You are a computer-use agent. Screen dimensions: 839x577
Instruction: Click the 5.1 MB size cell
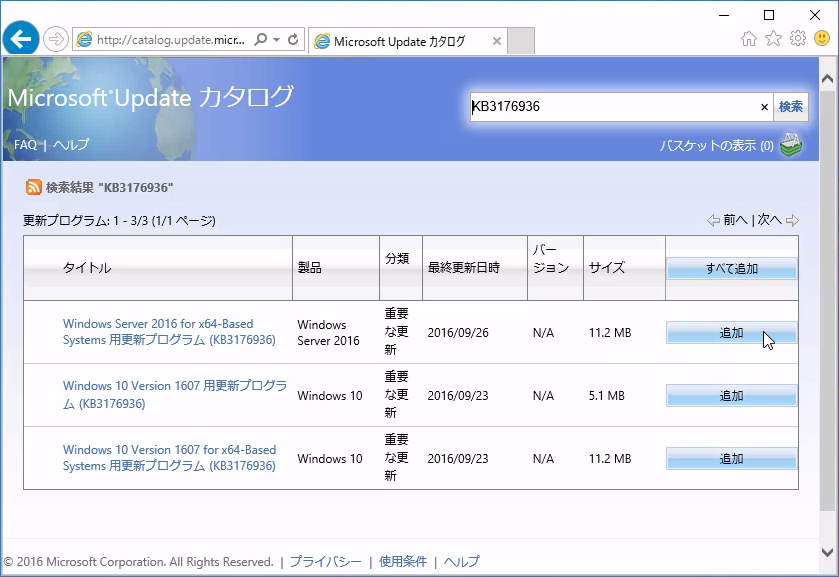(607, 396)
